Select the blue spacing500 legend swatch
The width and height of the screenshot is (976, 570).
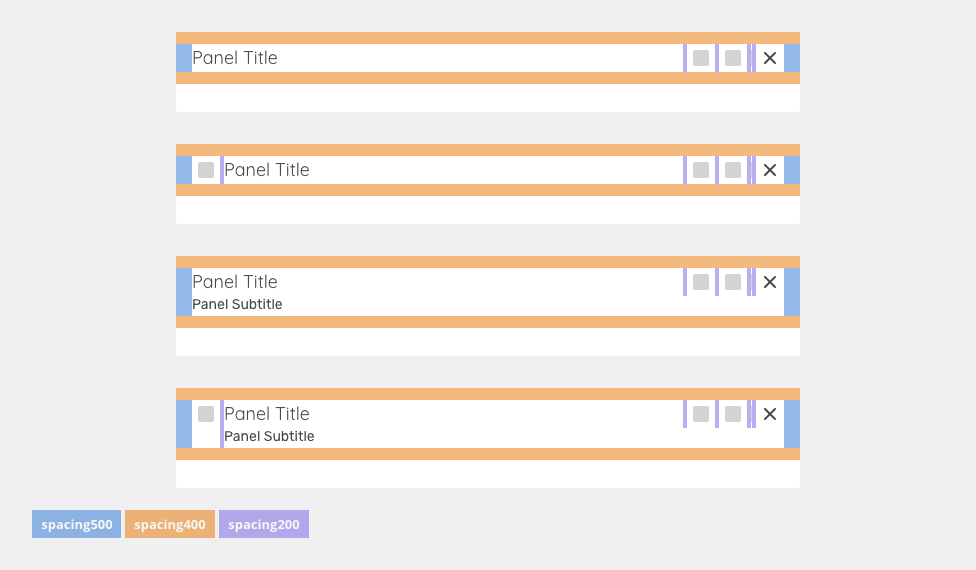pos(77,524)
